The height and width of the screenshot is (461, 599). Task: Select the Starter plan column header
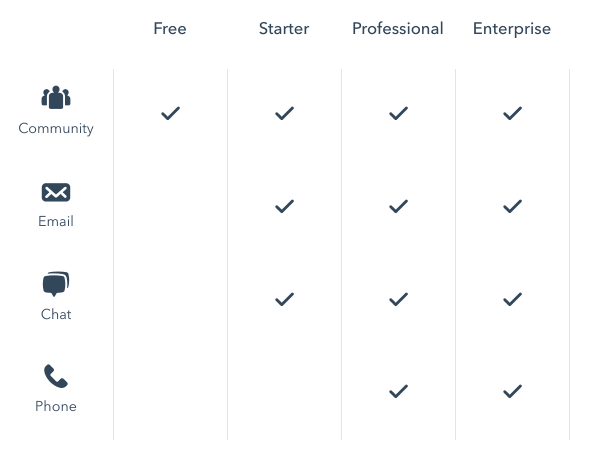pyautogui.click(x=284, y=29)
